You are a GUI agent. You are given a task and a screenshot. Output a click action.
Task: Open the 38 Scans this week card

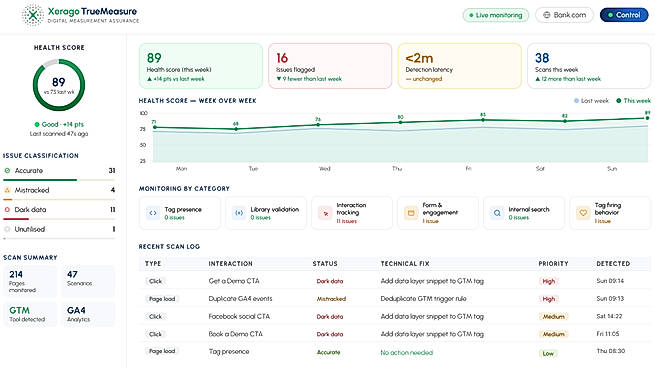(x=589, y=66)
